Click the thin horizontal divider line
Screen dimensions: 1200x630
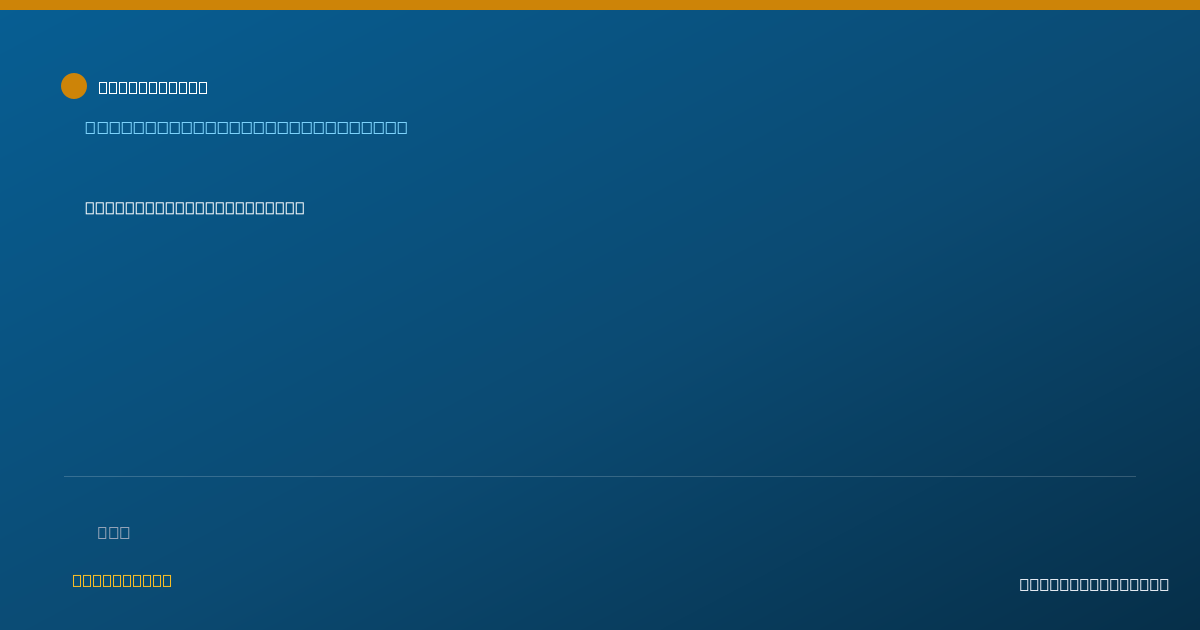coord(600,476)
